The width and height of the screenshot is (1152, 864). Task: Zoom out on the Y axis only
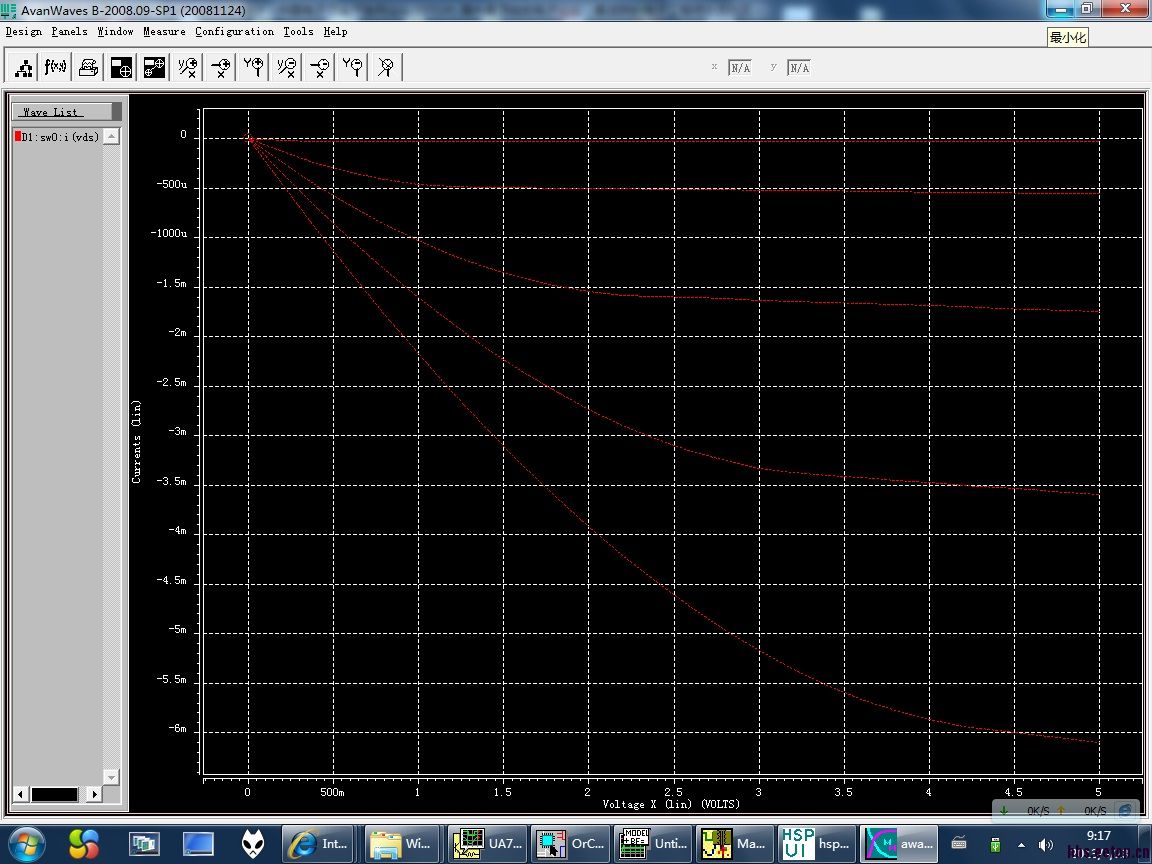(353, 68)
